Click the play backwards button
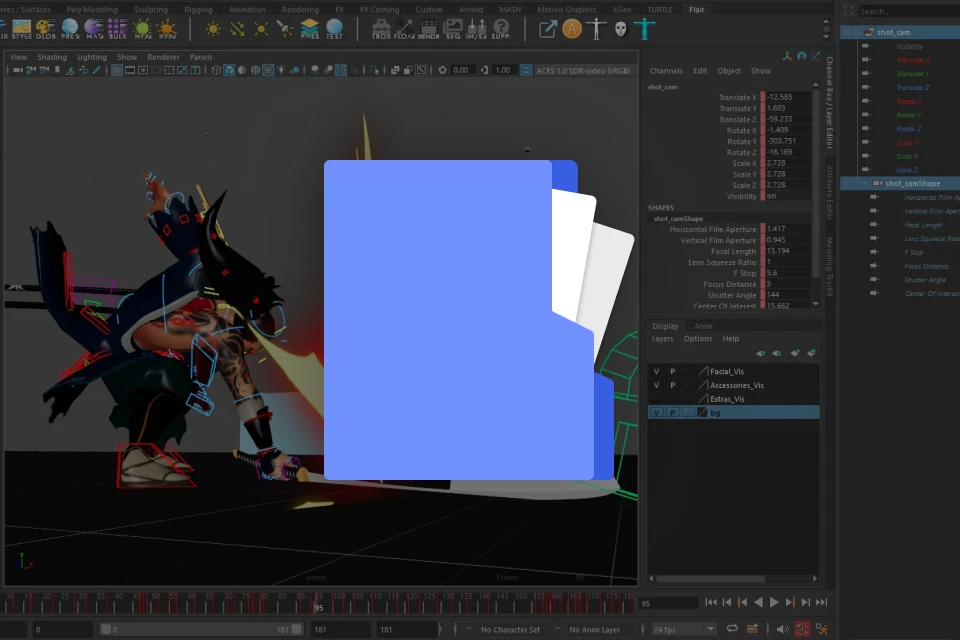 point(758,602)
